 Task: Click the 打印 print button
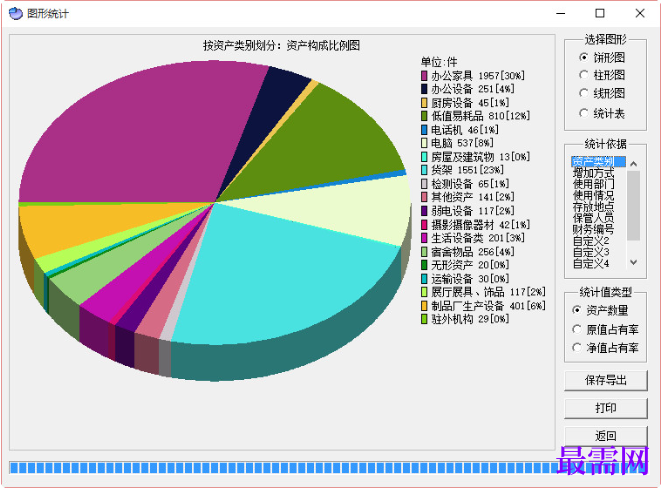[x=605, y=408]
